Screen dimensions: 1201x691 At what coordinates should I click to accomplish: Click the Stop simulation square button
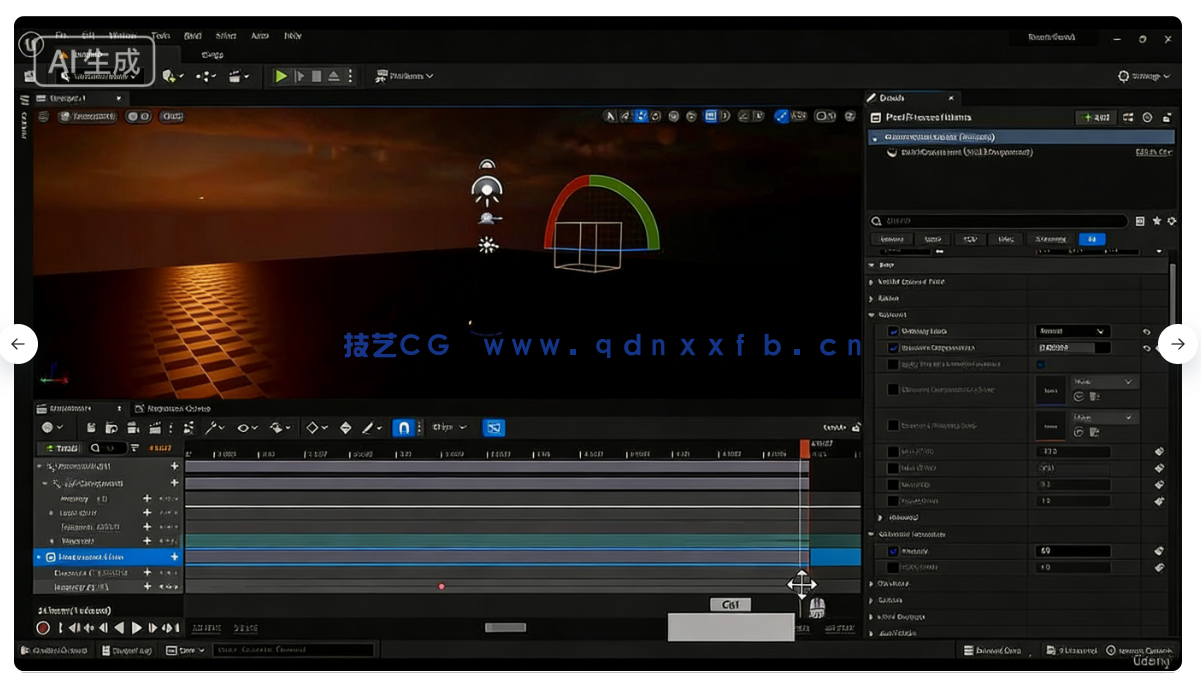click(317, 76)
